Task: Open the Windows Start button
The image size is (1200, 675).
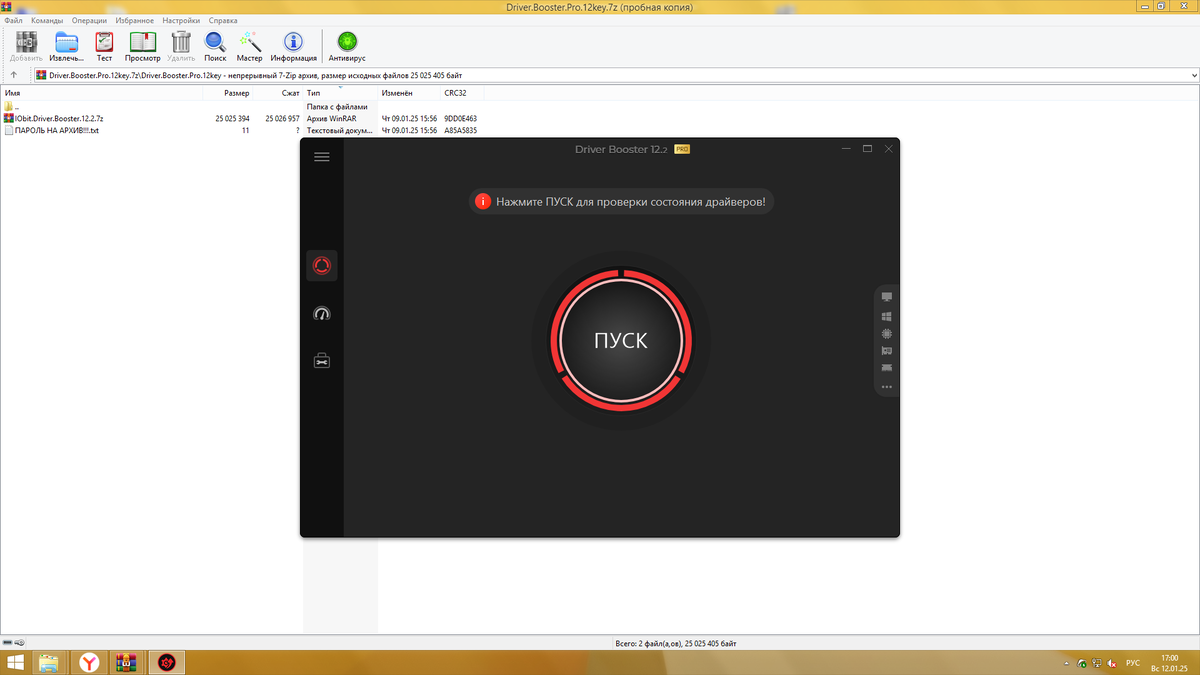Action: pyautogui.click(x=15, y=662)
